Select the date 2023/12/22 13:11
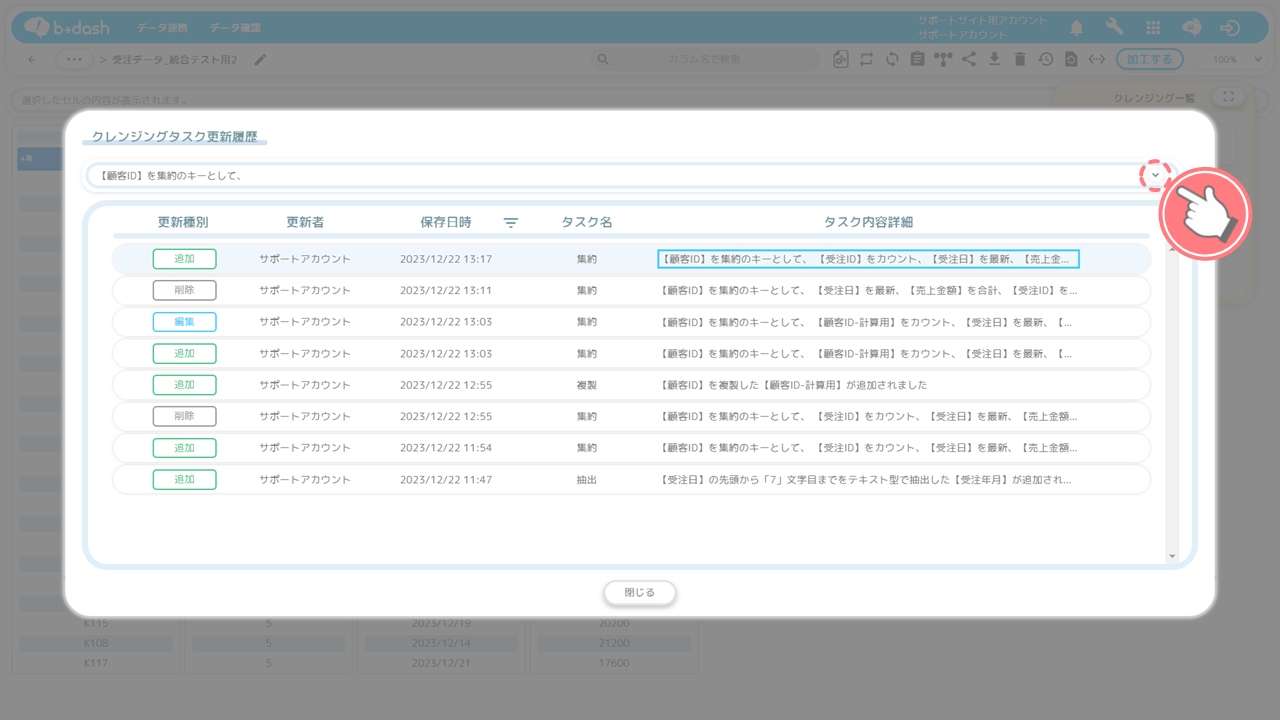The height and width of the screenshot is (720, 1280). (446, 290)
